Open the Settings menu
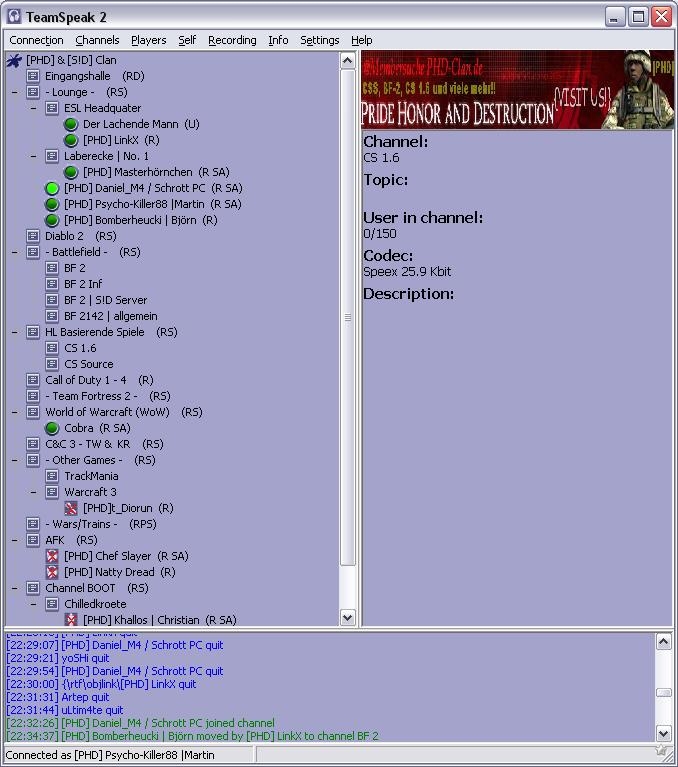 click(x=320, y=40)
